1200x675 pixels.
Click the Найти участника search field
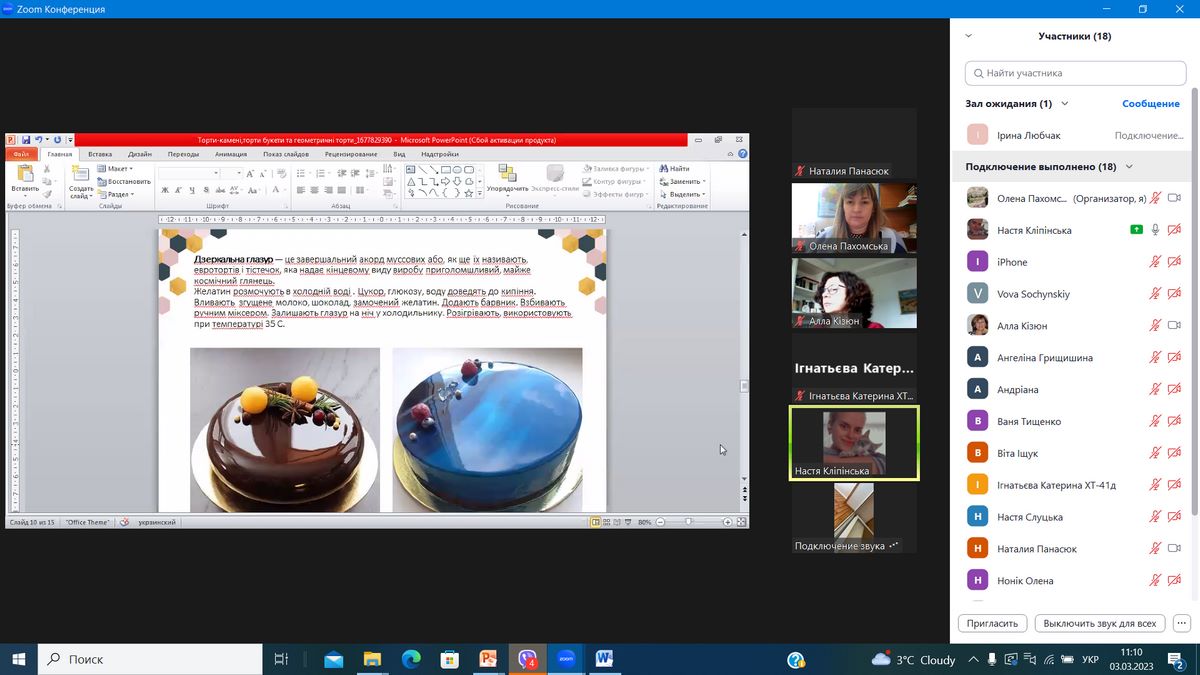point(1075,73)
